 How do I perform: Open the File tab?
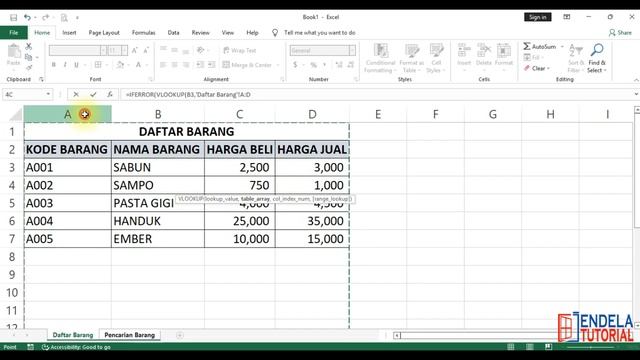pyautogui.click(x=14, y=33)
